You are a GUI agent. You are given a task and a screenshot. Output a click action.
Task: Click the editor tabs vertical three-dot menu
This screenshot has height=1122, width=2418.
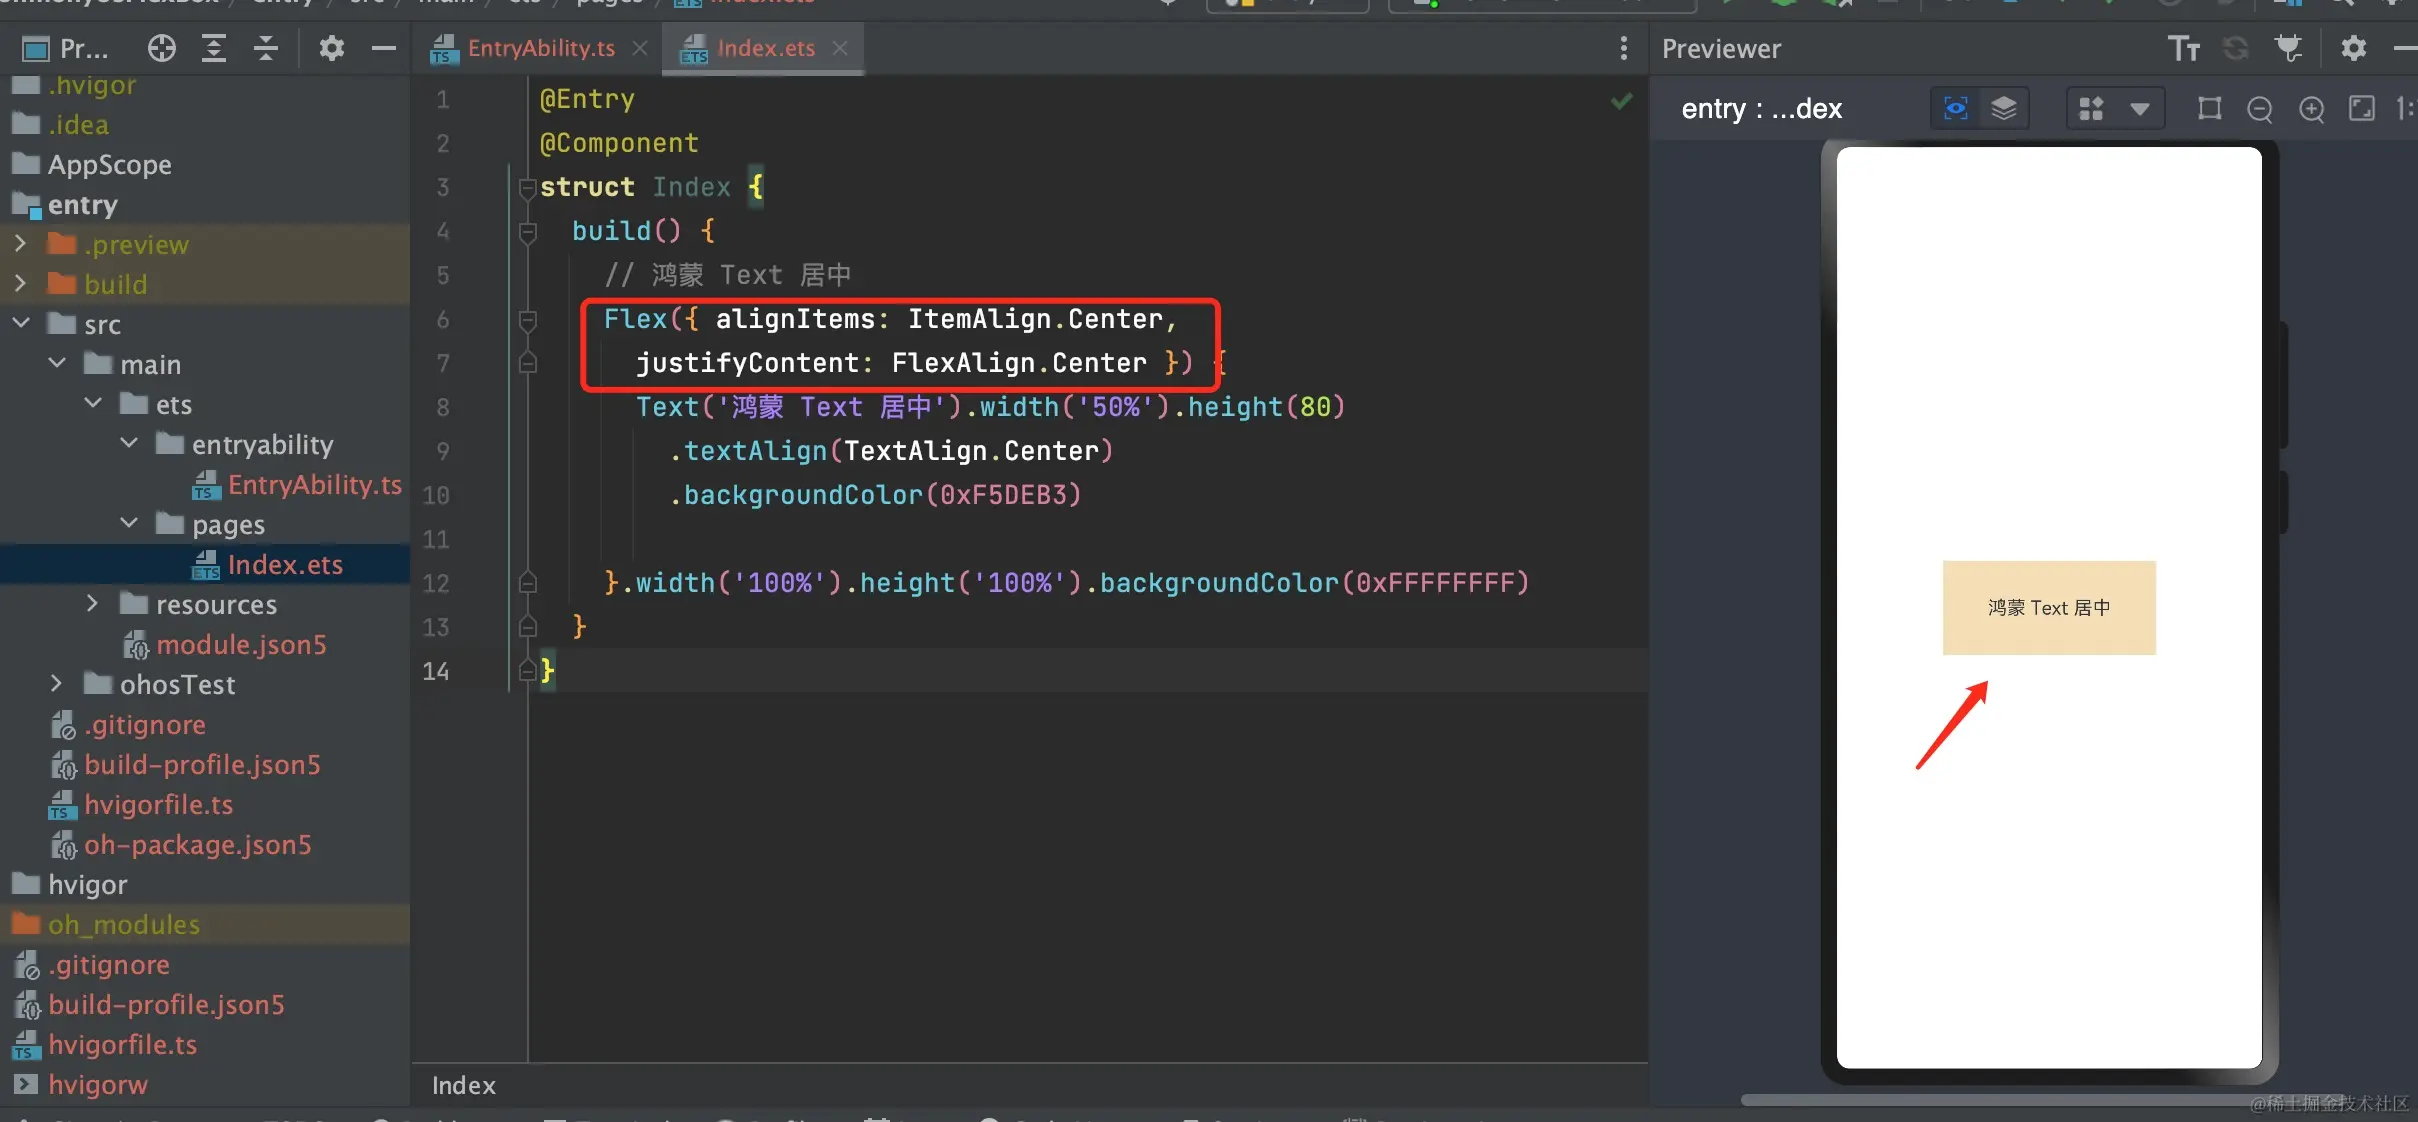(x=1623, y=48)
